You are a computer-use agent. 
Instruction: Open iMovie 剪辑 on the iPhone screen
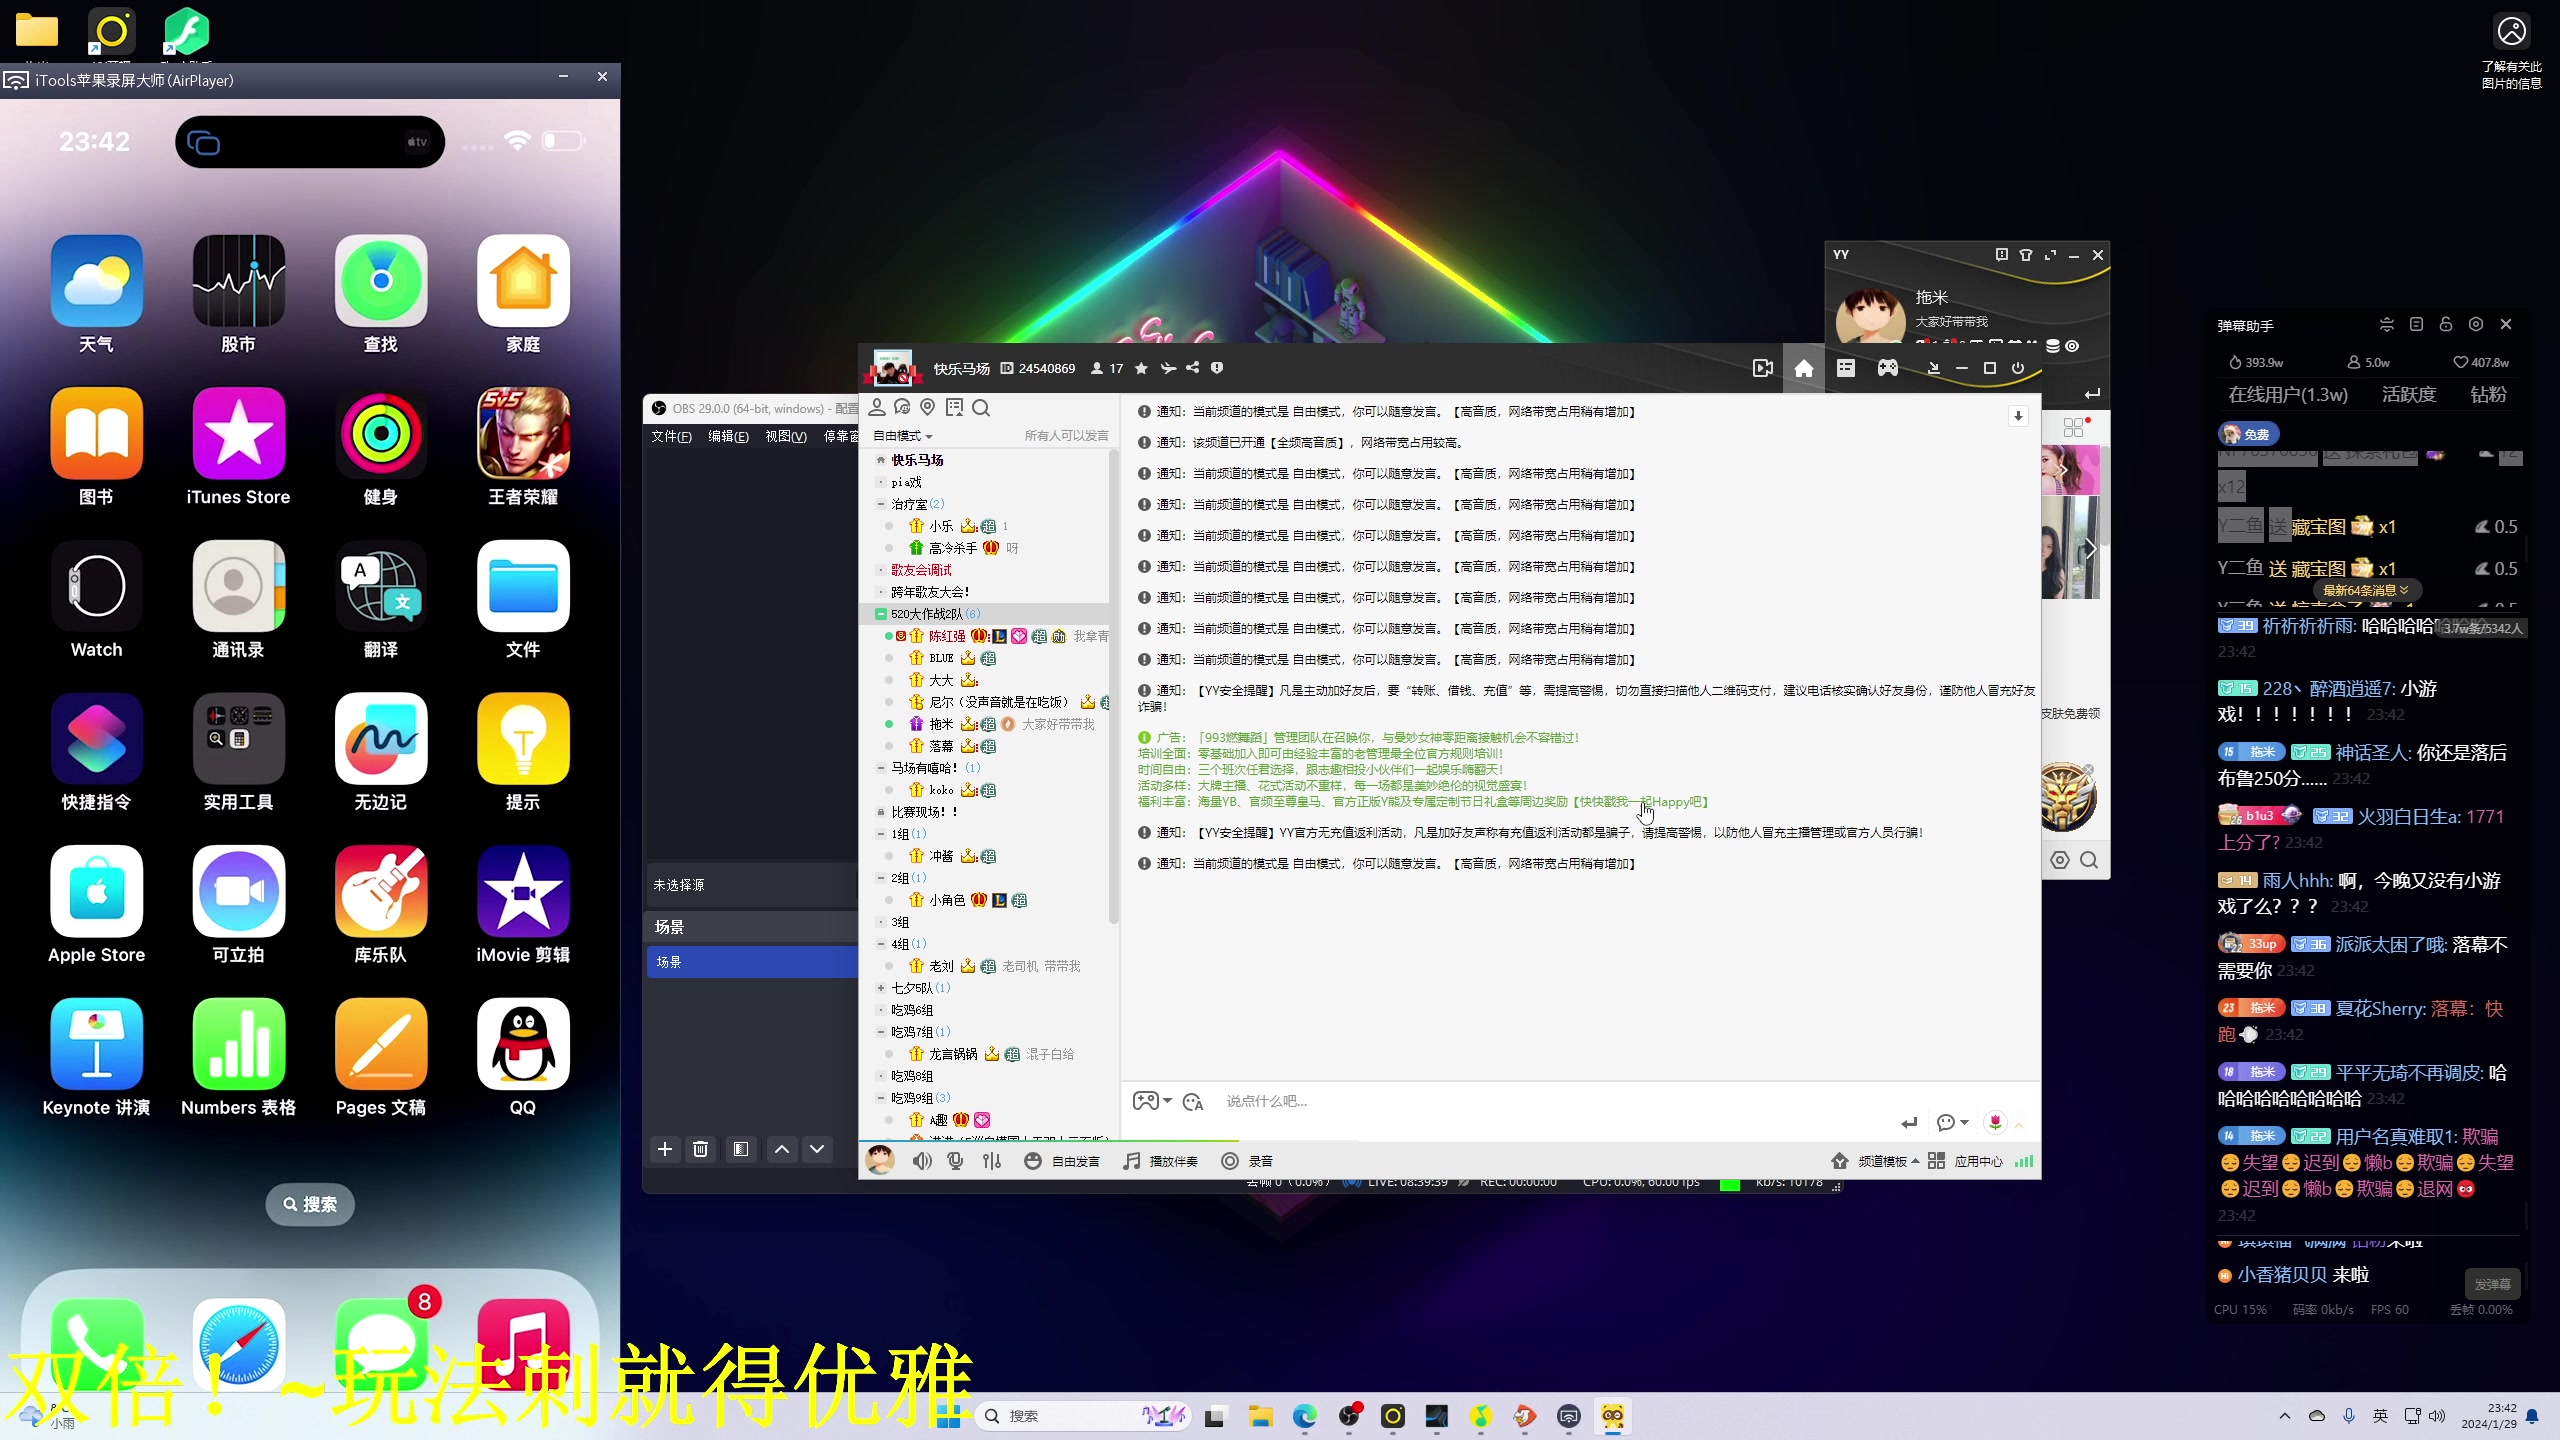(523, 892)
